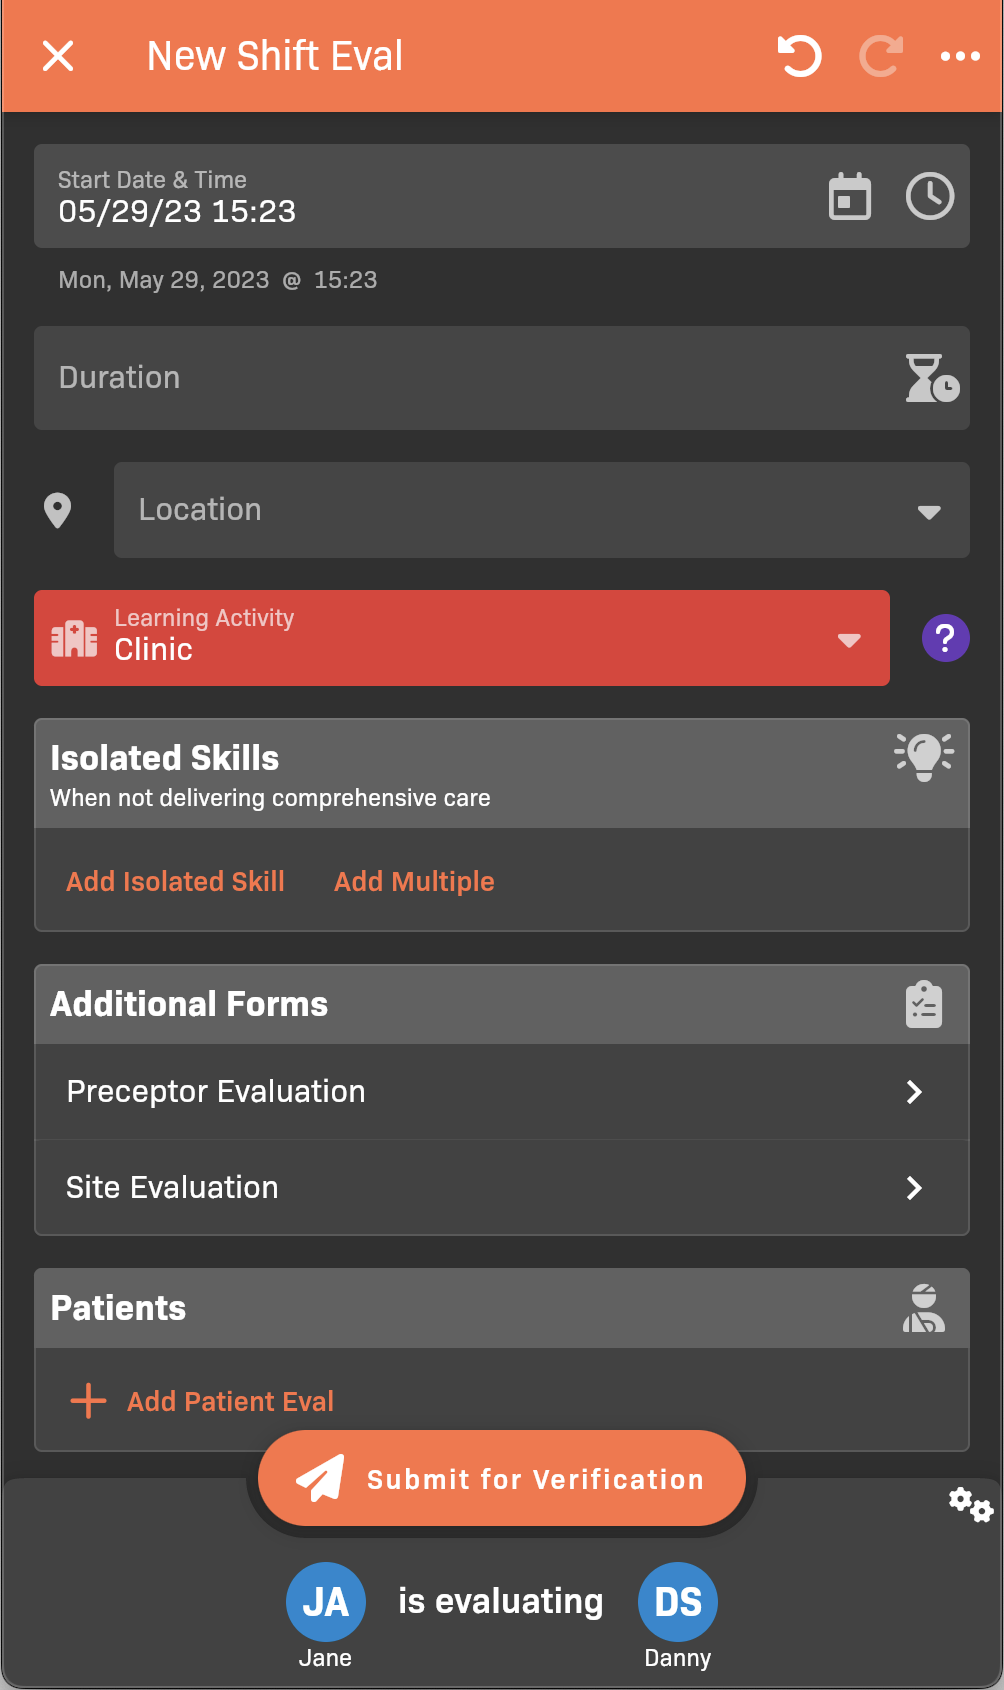Click the lightbulb icon in Isolated Skills
The width and height of the screenshot is (1004, 1690).
924,756
